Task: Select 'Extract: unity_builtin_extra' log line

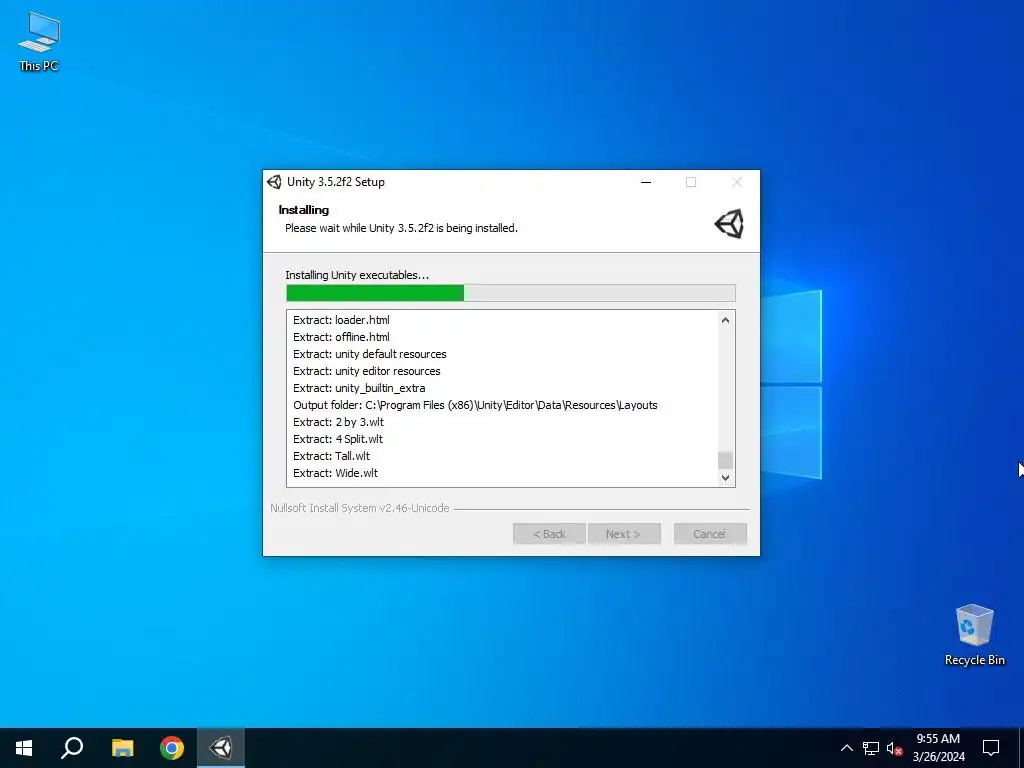Action: pyautogui.click(x=359, y=388)
